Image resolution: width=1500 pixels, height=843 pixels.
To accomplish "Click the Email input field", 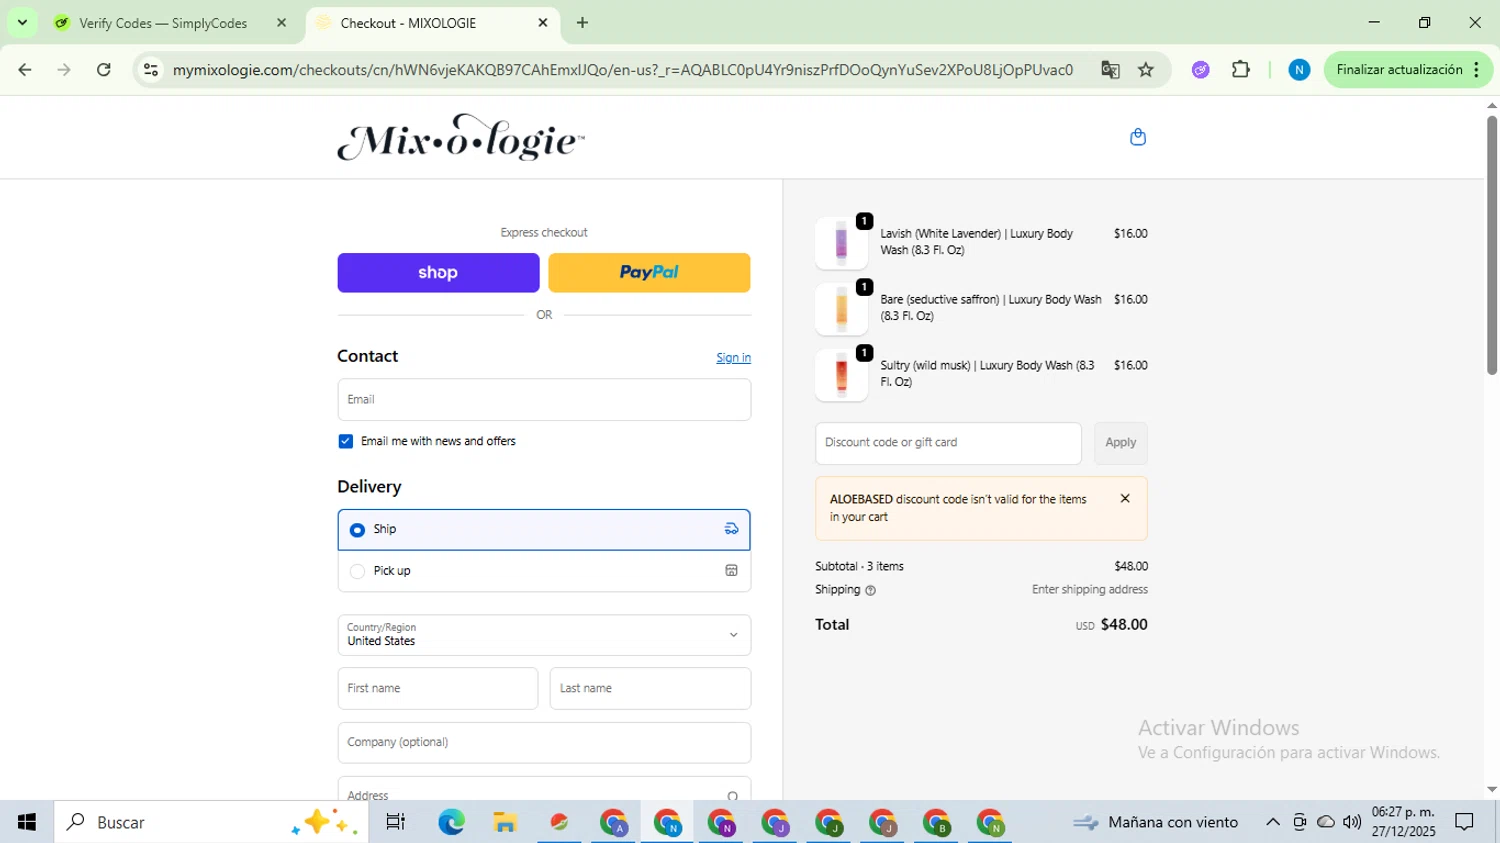I will coord(544,400).
